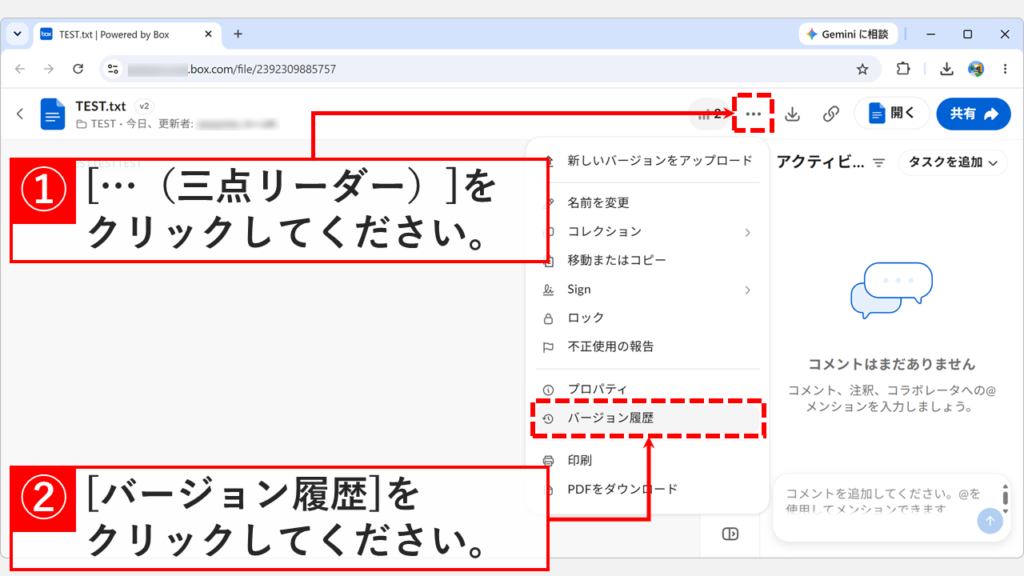The width and height of the screenshot is (1024, 576).
Task: Click the comment input field
Action: [x=883, y=501]
